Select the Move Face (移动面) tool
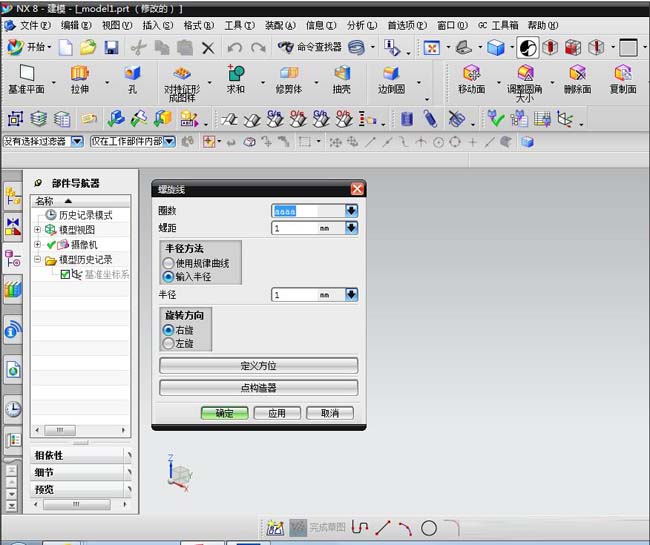Viewport: 650px width, 545px height. (472, 79)
